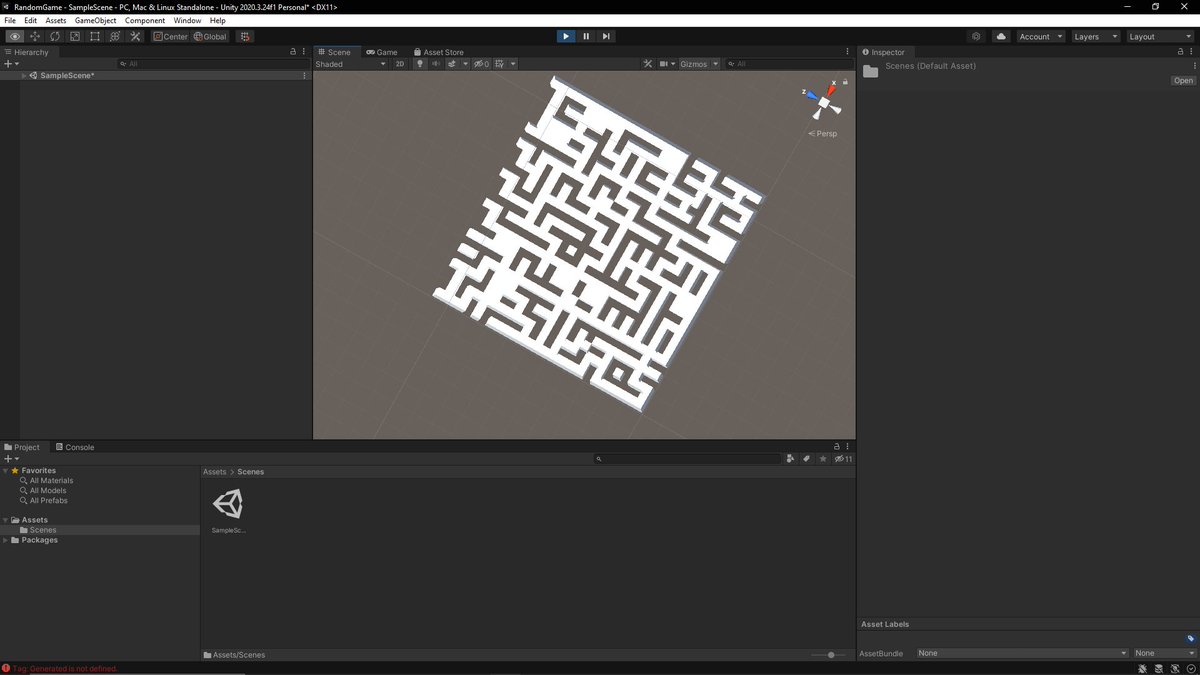
Task: Expand the Packages folder
Action: [x=6, y=540]
